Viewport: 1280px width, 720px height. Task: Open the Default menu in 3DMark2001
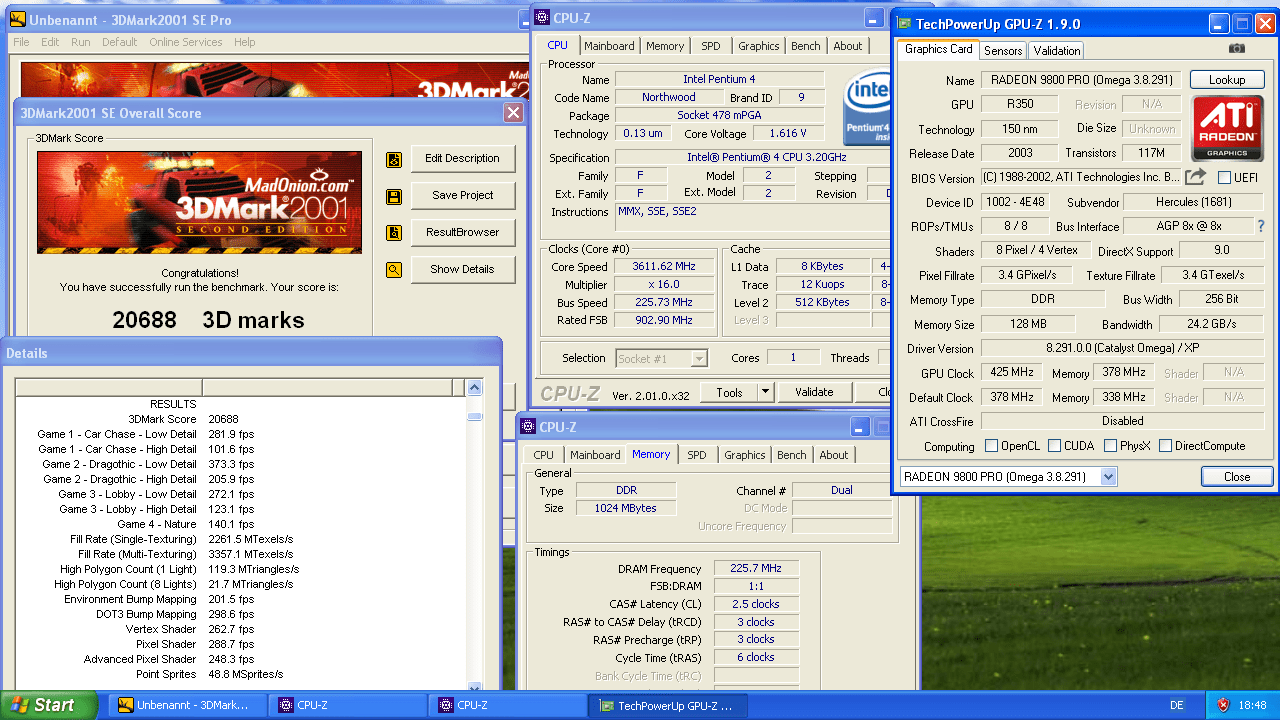(x=120, y=42)
